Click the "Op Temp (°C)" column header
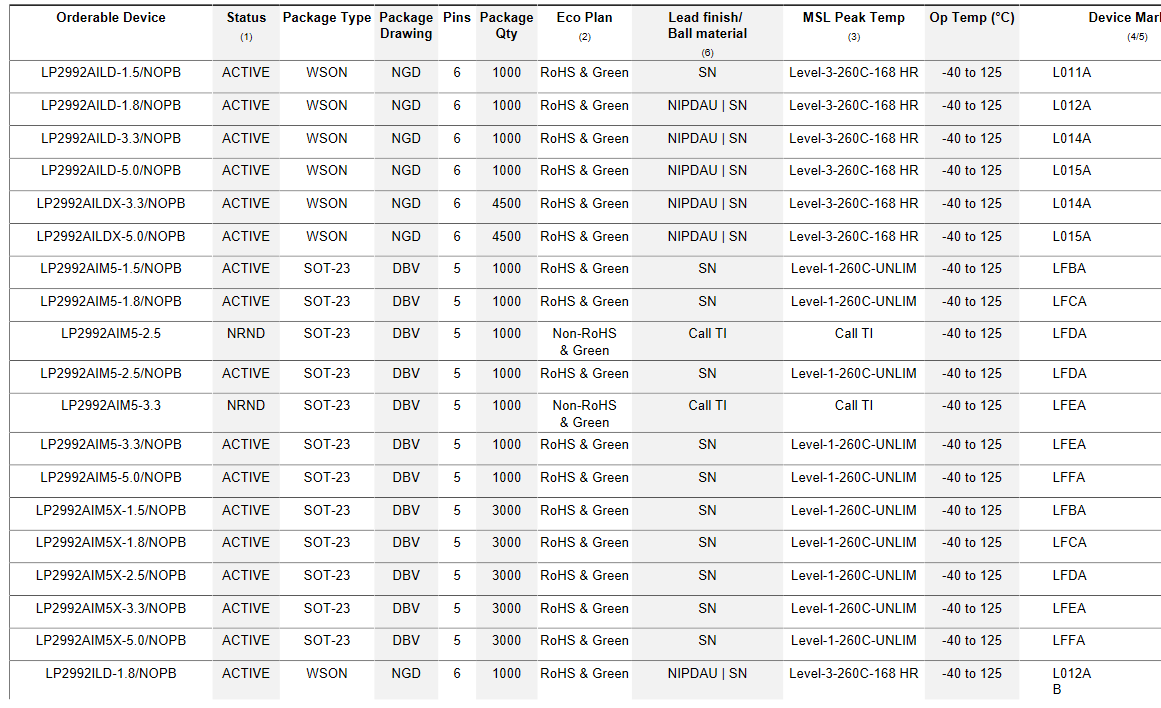1161x708 pixels. (972, 18)
